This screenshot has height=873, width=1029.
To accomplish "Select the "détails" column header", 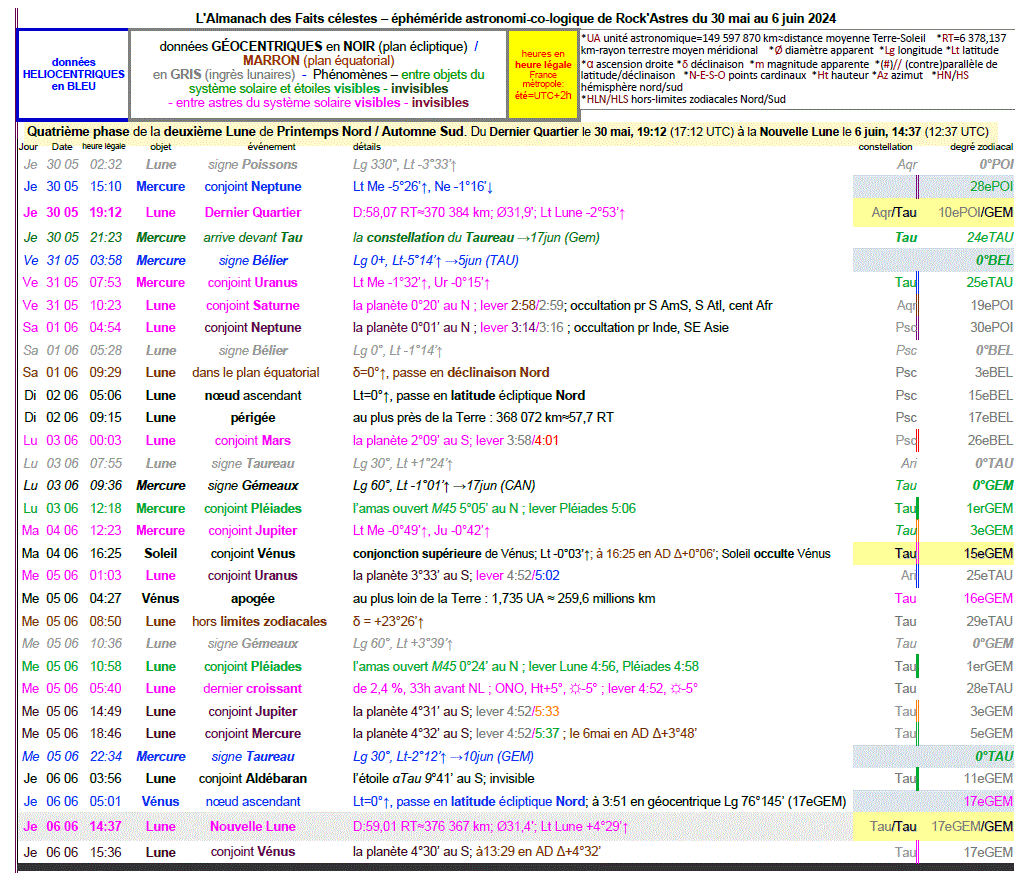I will click(367, 146).
